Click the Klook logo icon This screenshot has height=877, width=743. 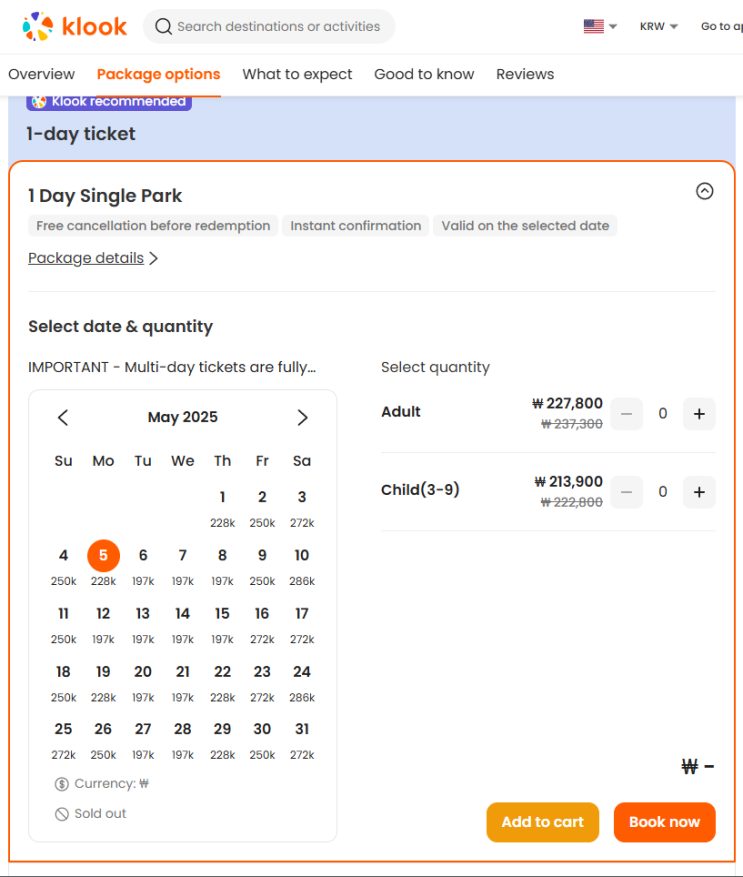(x=38, y=27)
